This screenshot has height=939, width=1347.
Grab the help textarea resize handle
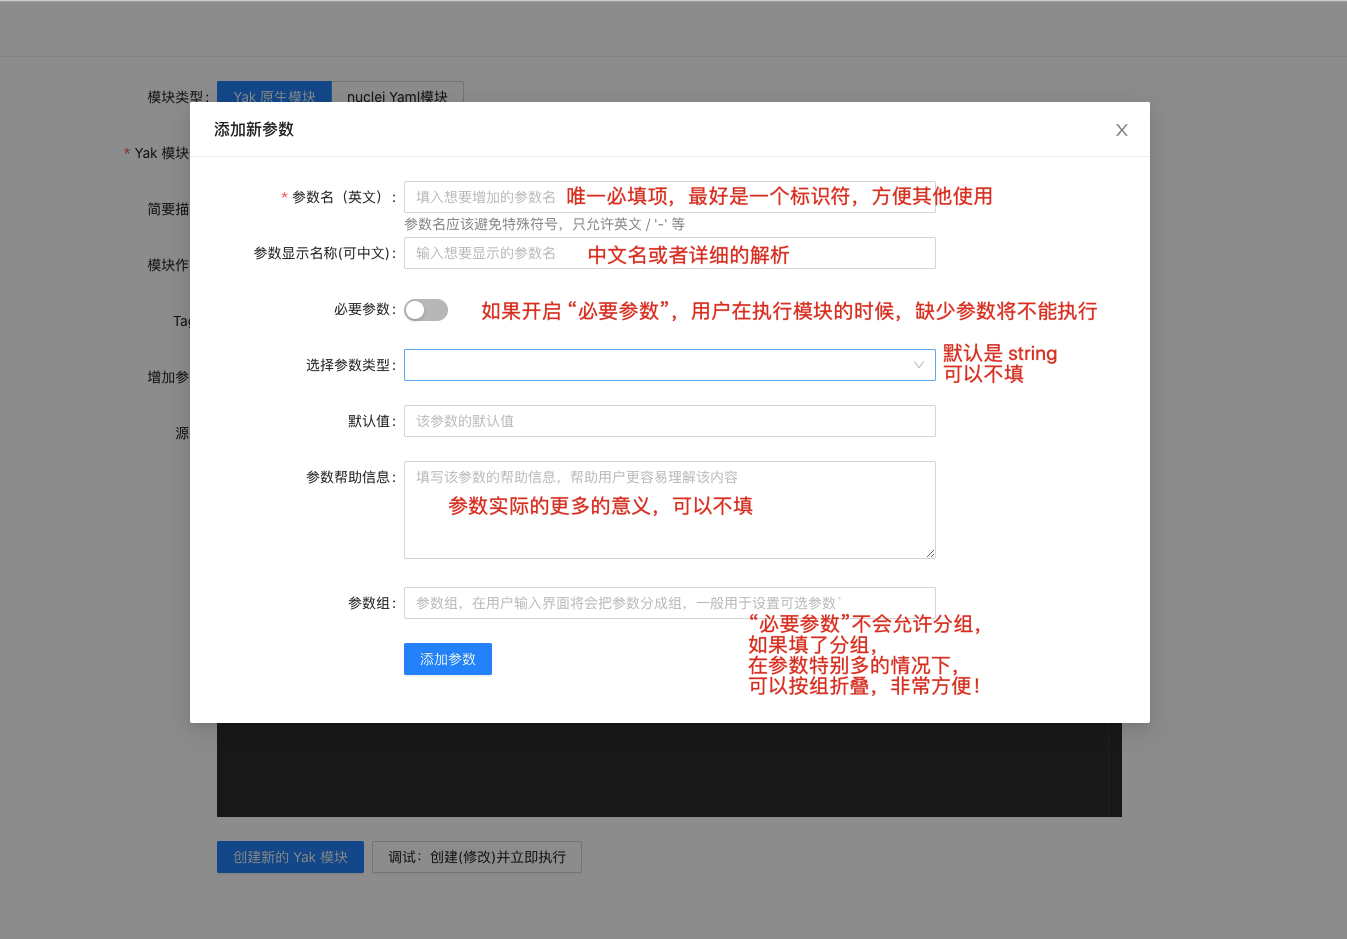pos(930,553)
